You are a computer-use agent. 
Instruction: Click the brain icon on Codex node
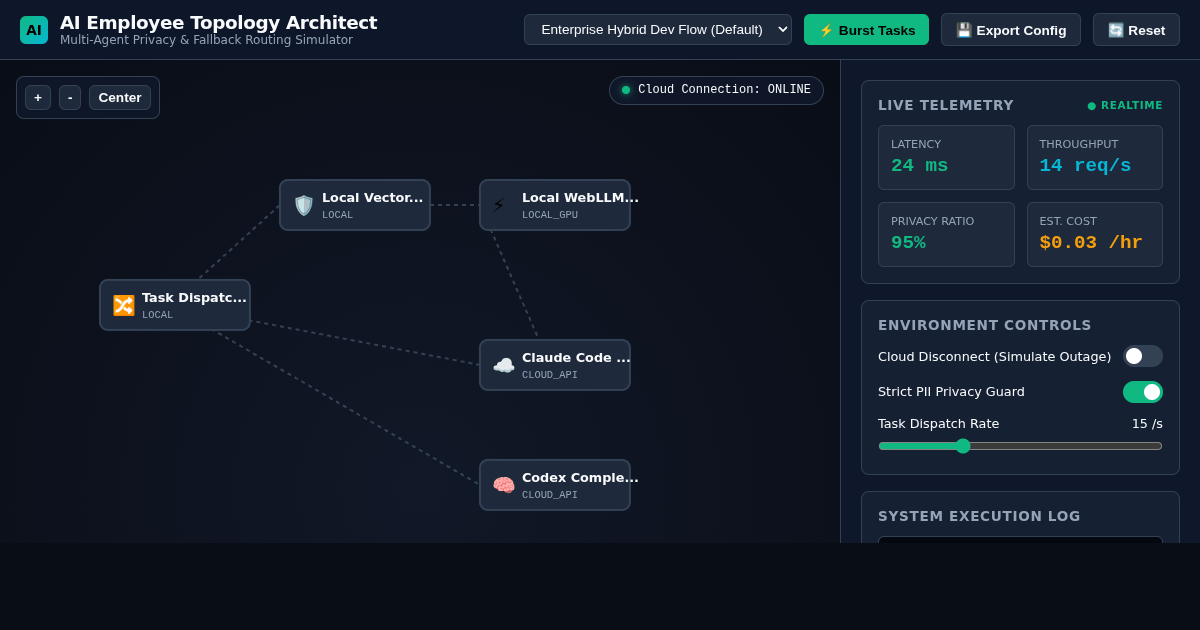504,485
